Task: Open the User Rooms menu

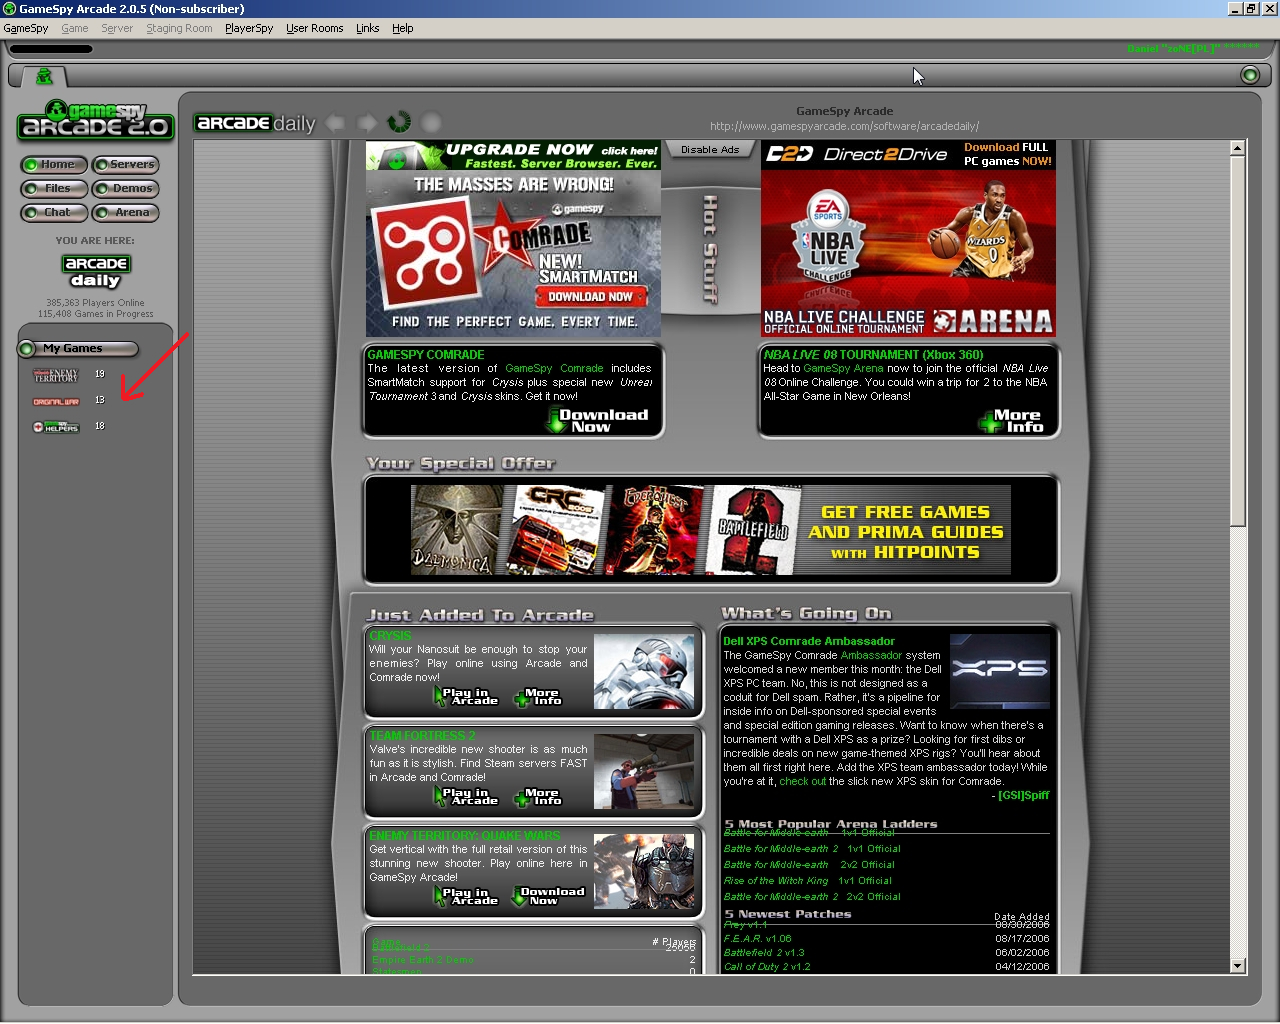Action: (x=315, y=28)
